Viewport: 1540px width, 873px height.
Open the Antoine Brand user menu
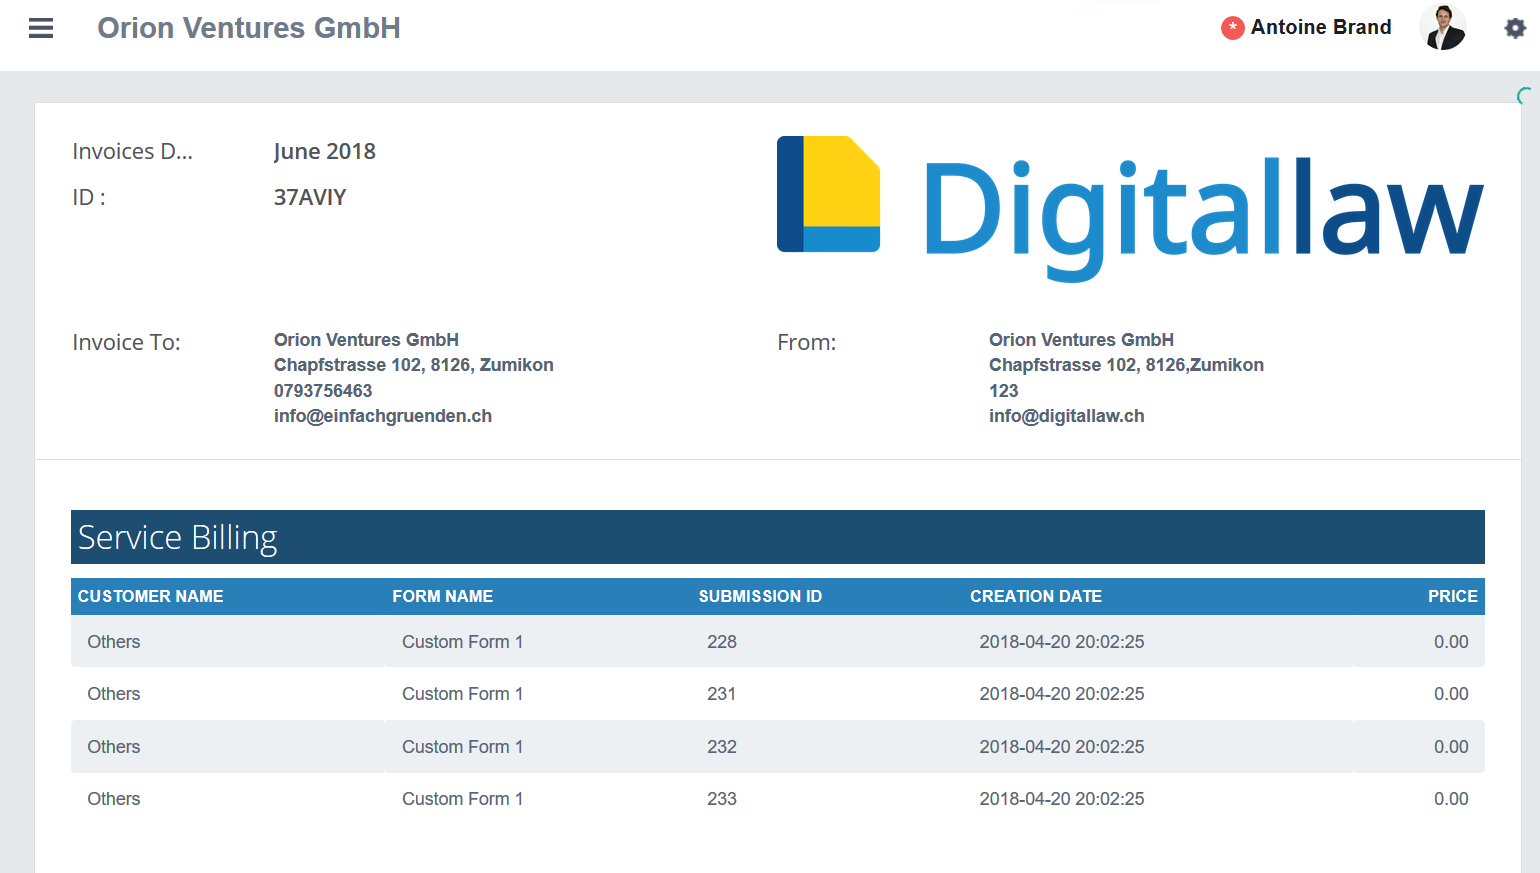coord(1320,28)
